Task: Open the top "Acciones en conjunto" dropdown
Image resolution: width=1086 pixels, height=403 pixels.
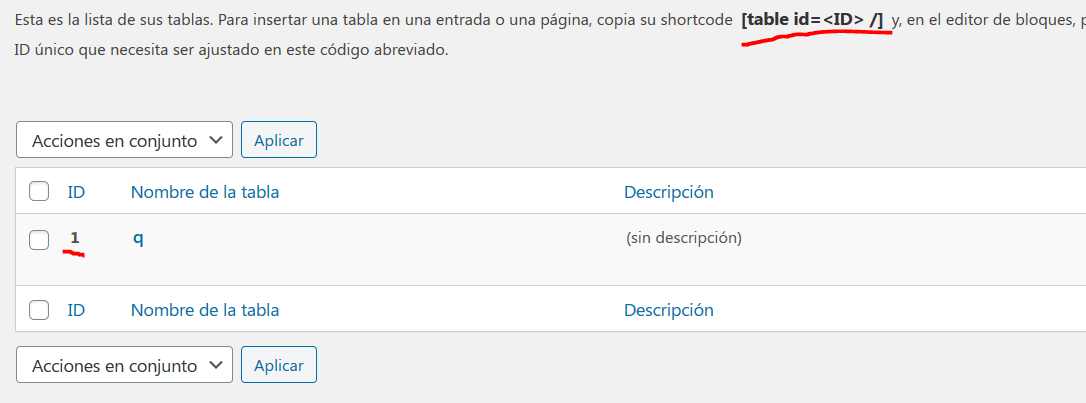Action: (x=124, y=140)
